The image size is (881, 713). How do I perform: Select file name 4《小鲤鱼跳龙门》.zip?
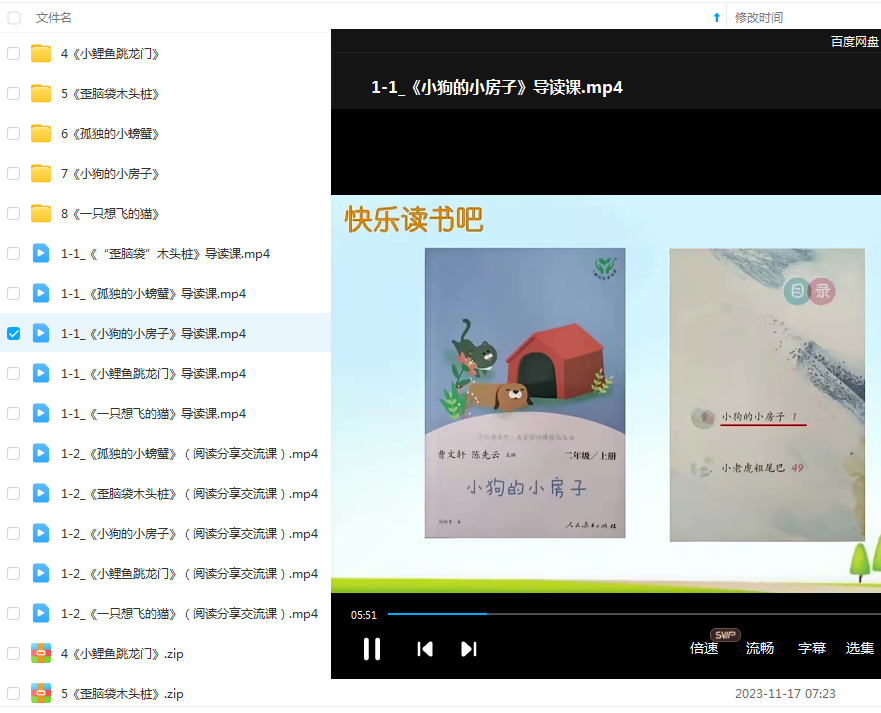point(122,653)
